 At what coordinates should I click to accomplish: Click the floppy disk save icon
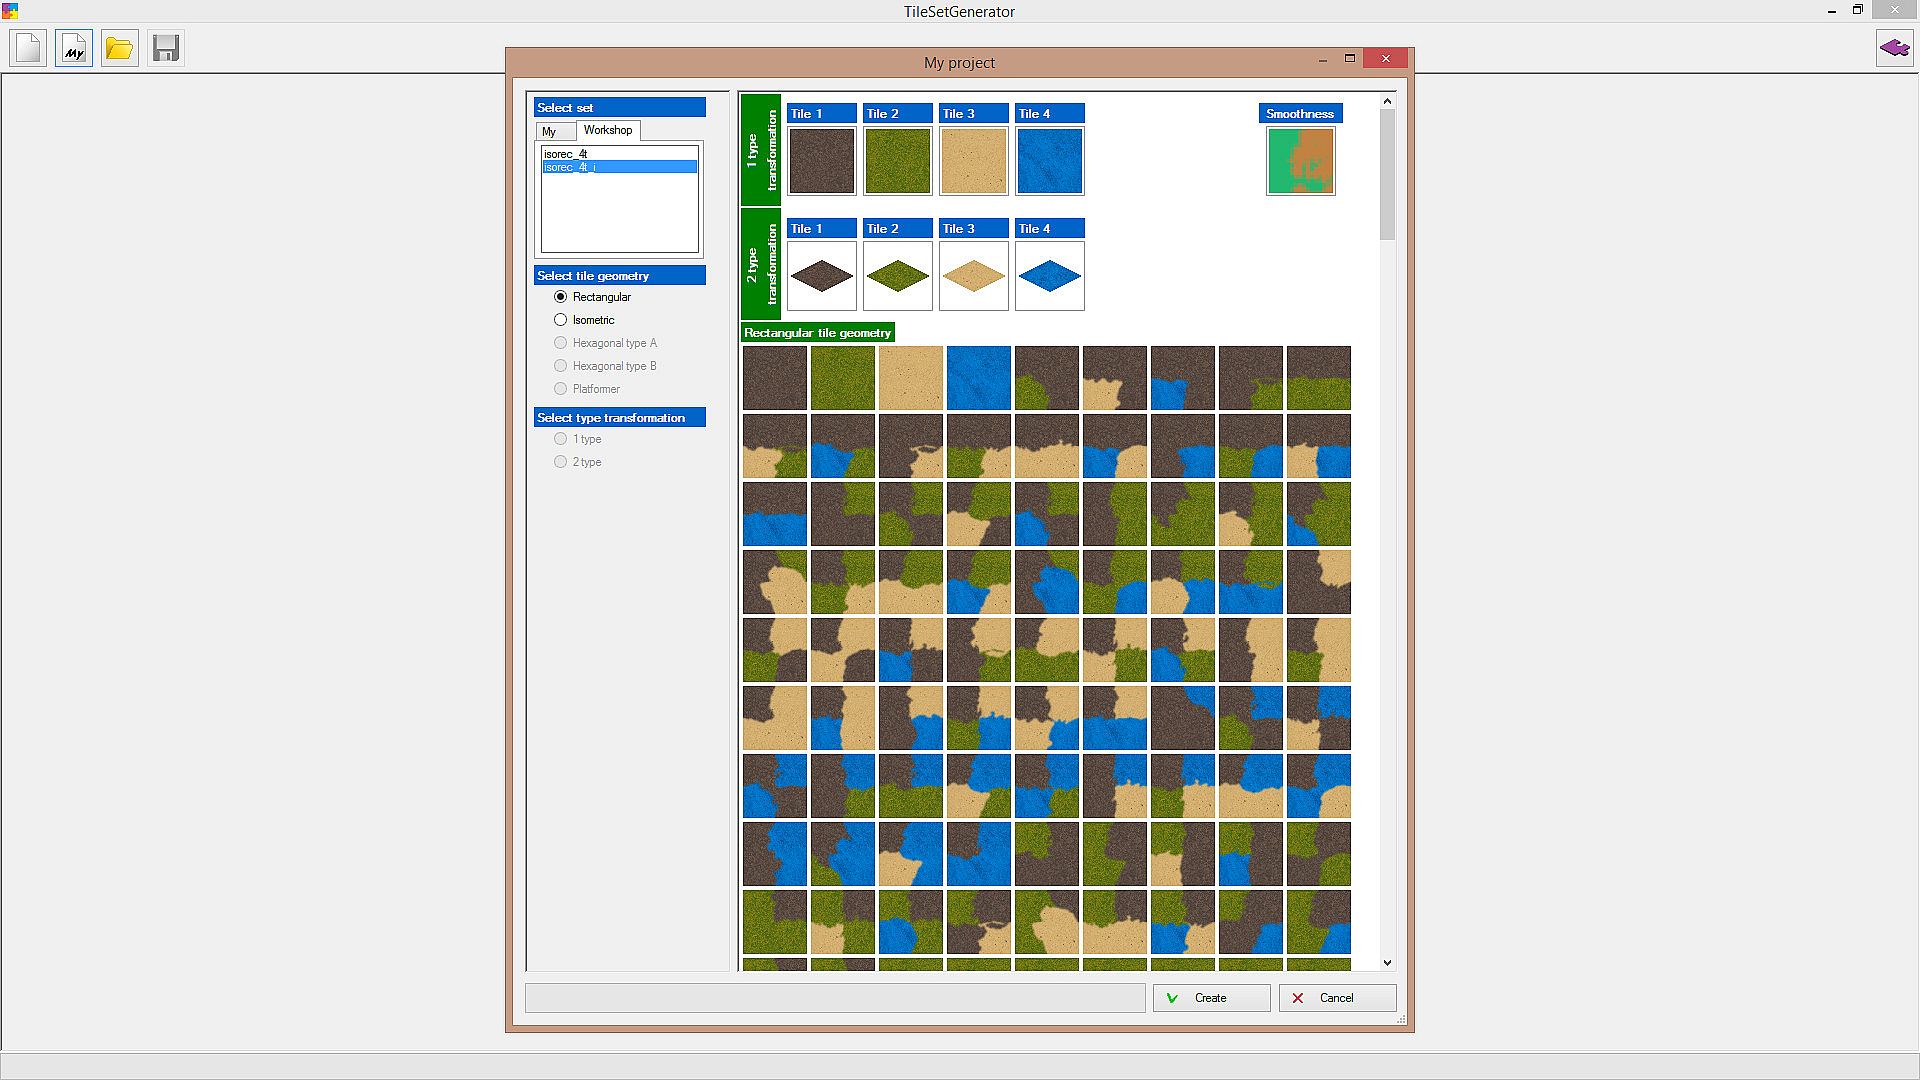coord(166,48)
